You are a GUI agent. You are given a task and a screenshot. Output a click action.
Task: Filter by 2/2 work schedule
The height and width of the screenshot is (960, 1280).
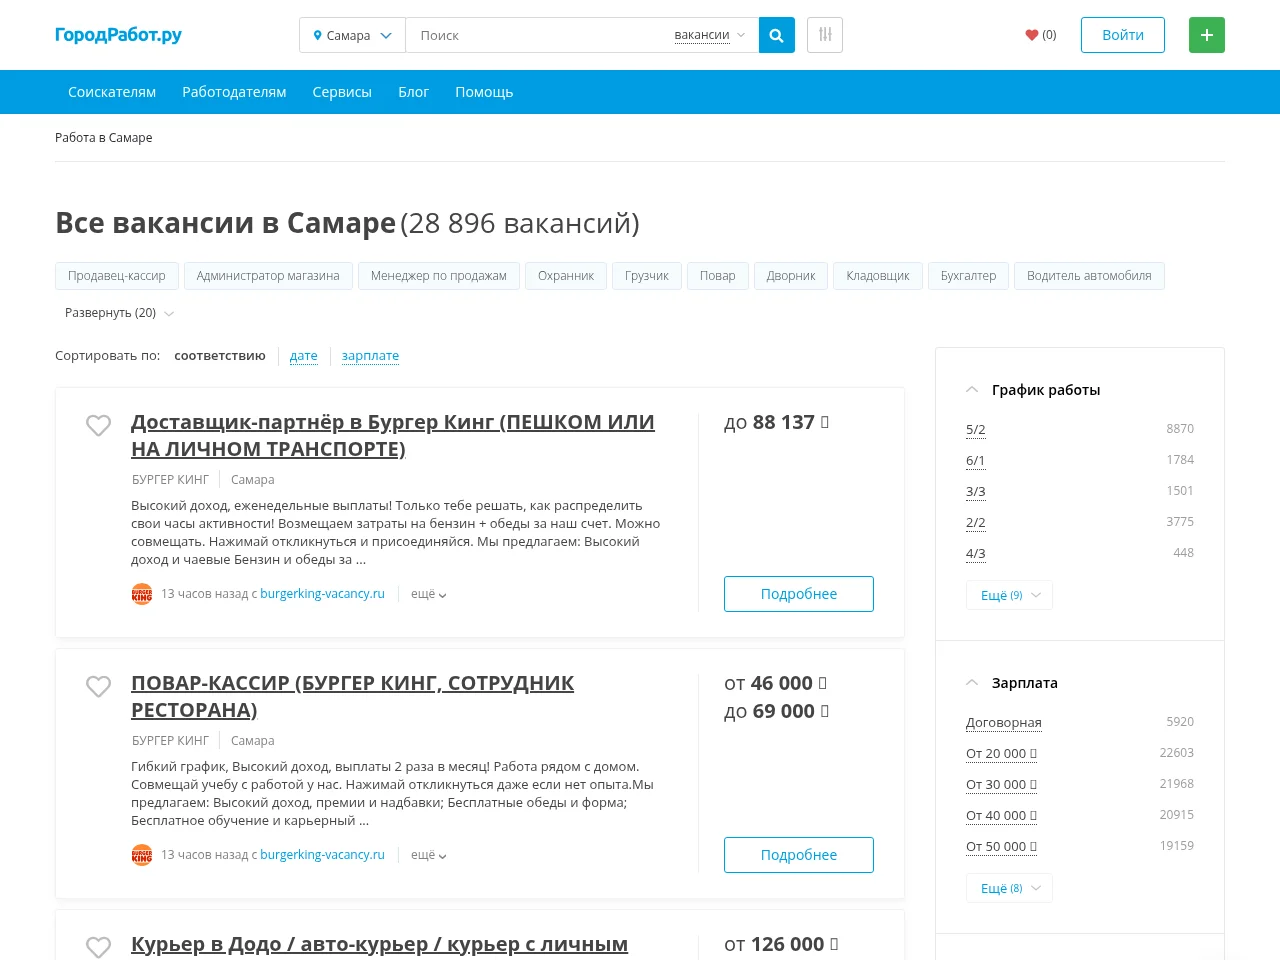click(976, 523)
